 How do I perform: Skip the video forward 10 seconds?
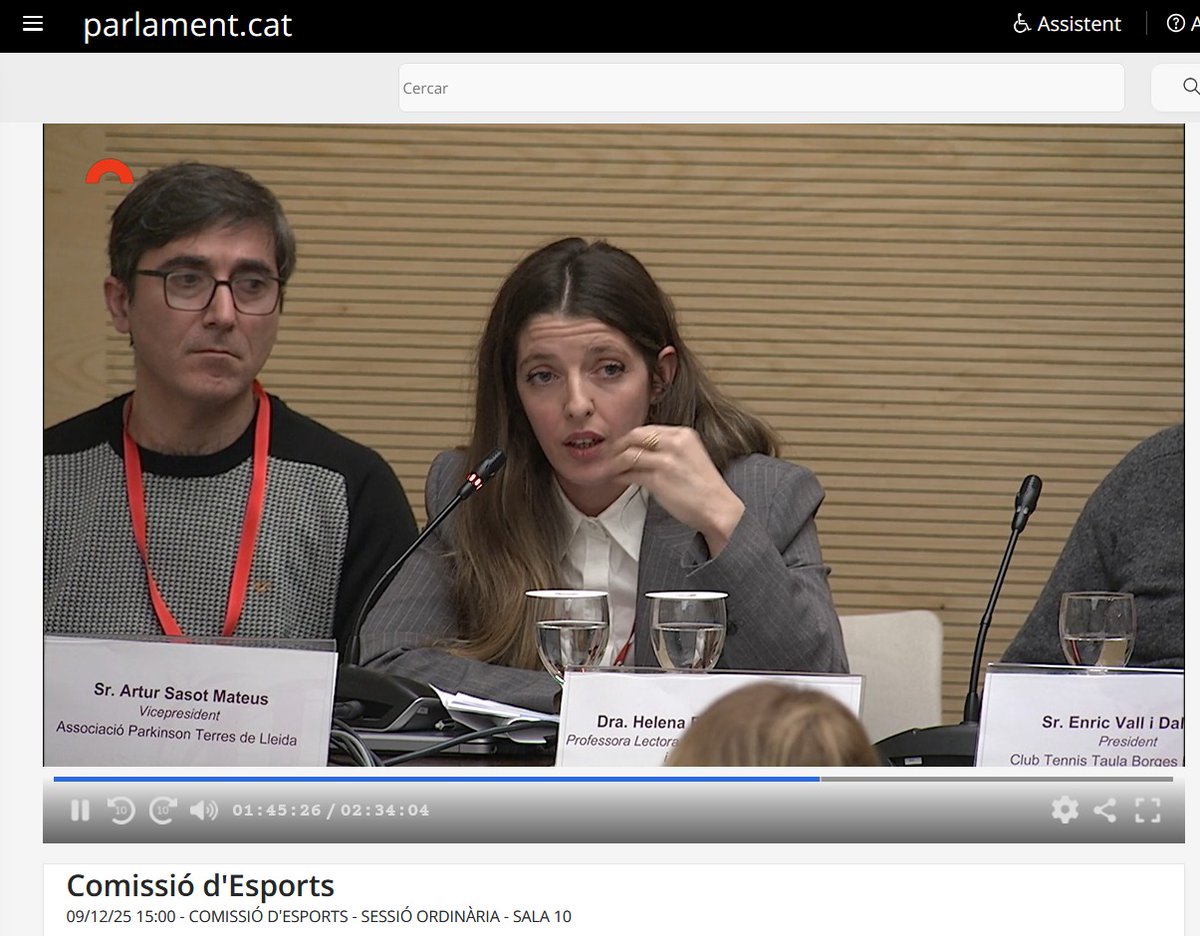[163, 811]
